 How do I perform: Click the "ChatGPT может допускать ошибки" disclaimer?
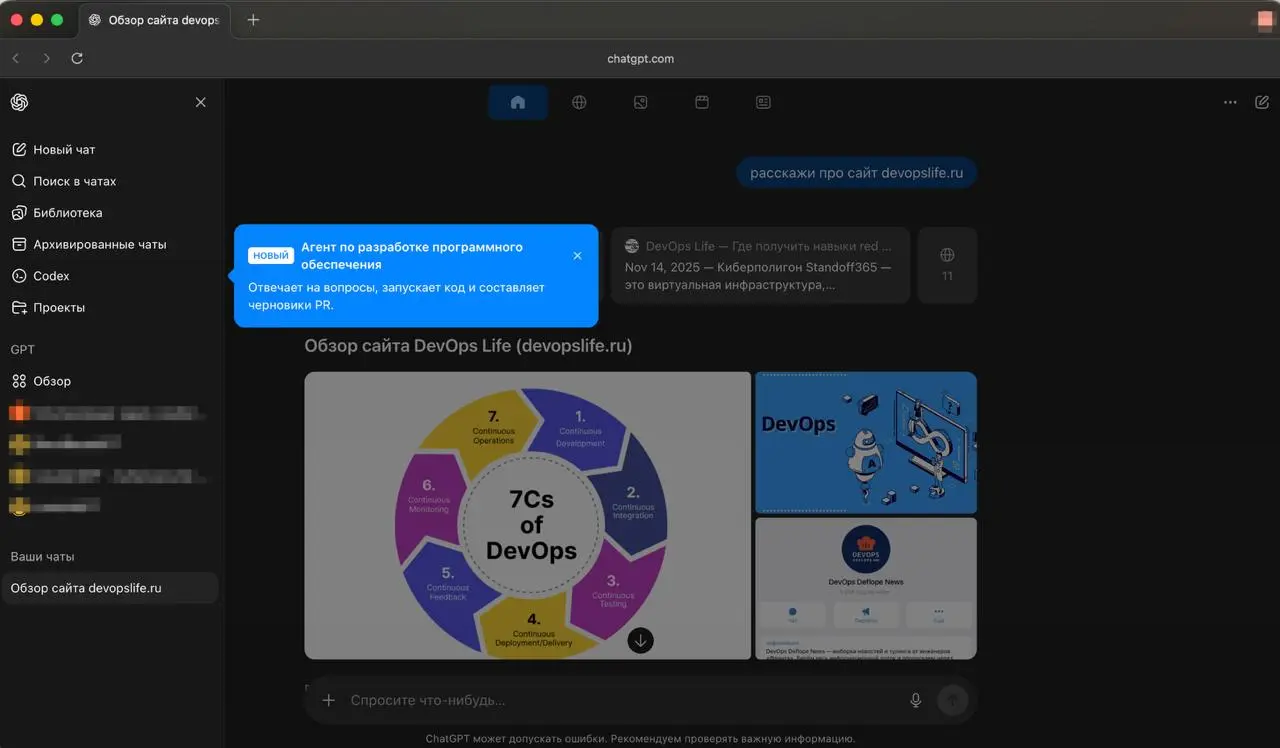640,739
